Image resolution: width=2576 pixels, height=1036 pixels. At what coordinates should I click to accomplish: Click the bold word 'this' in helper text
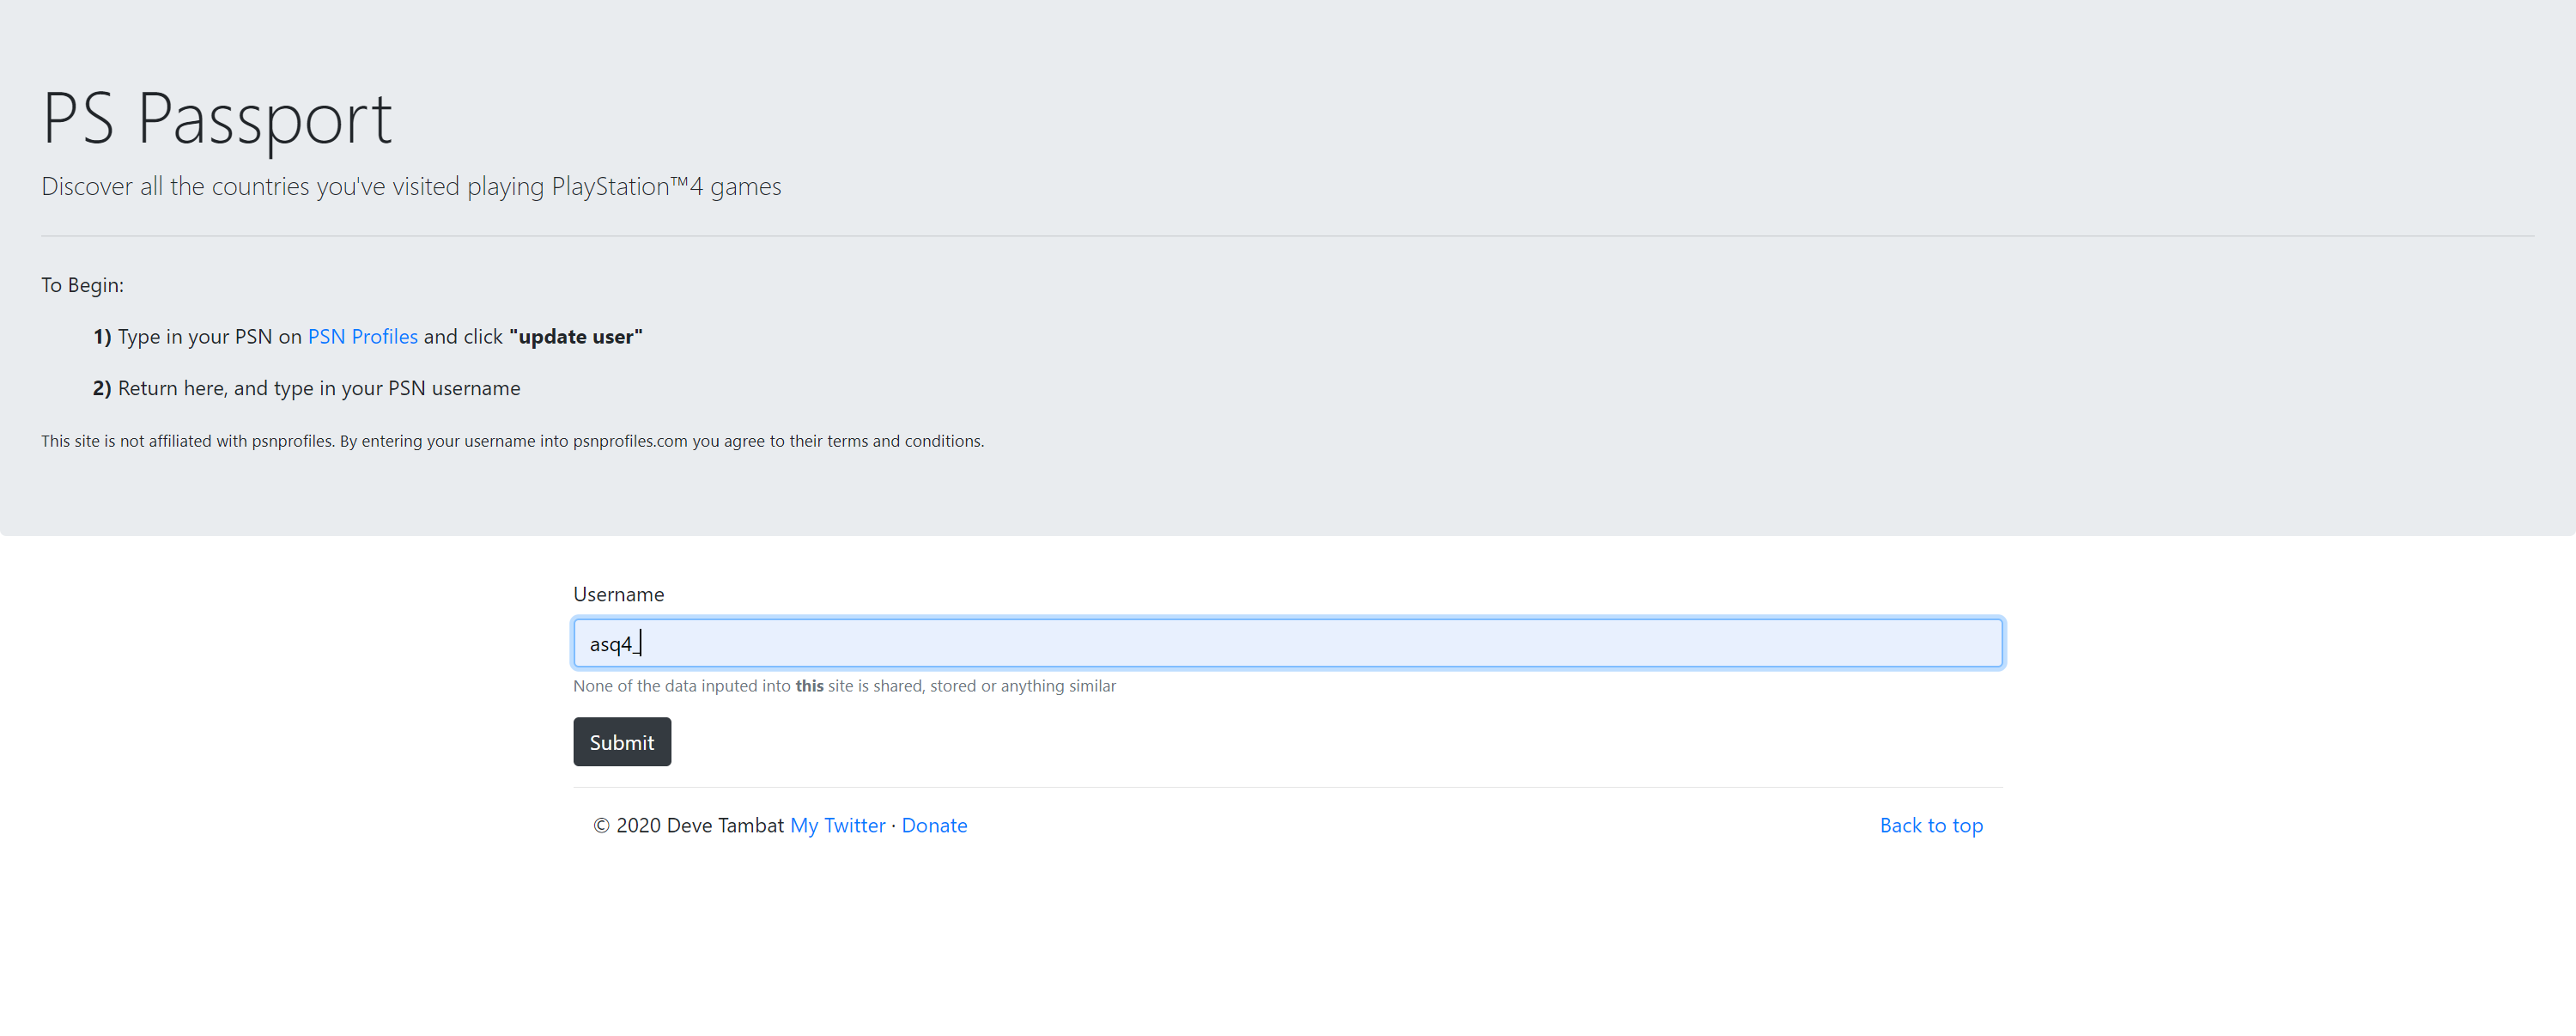(x=809, y=686)
